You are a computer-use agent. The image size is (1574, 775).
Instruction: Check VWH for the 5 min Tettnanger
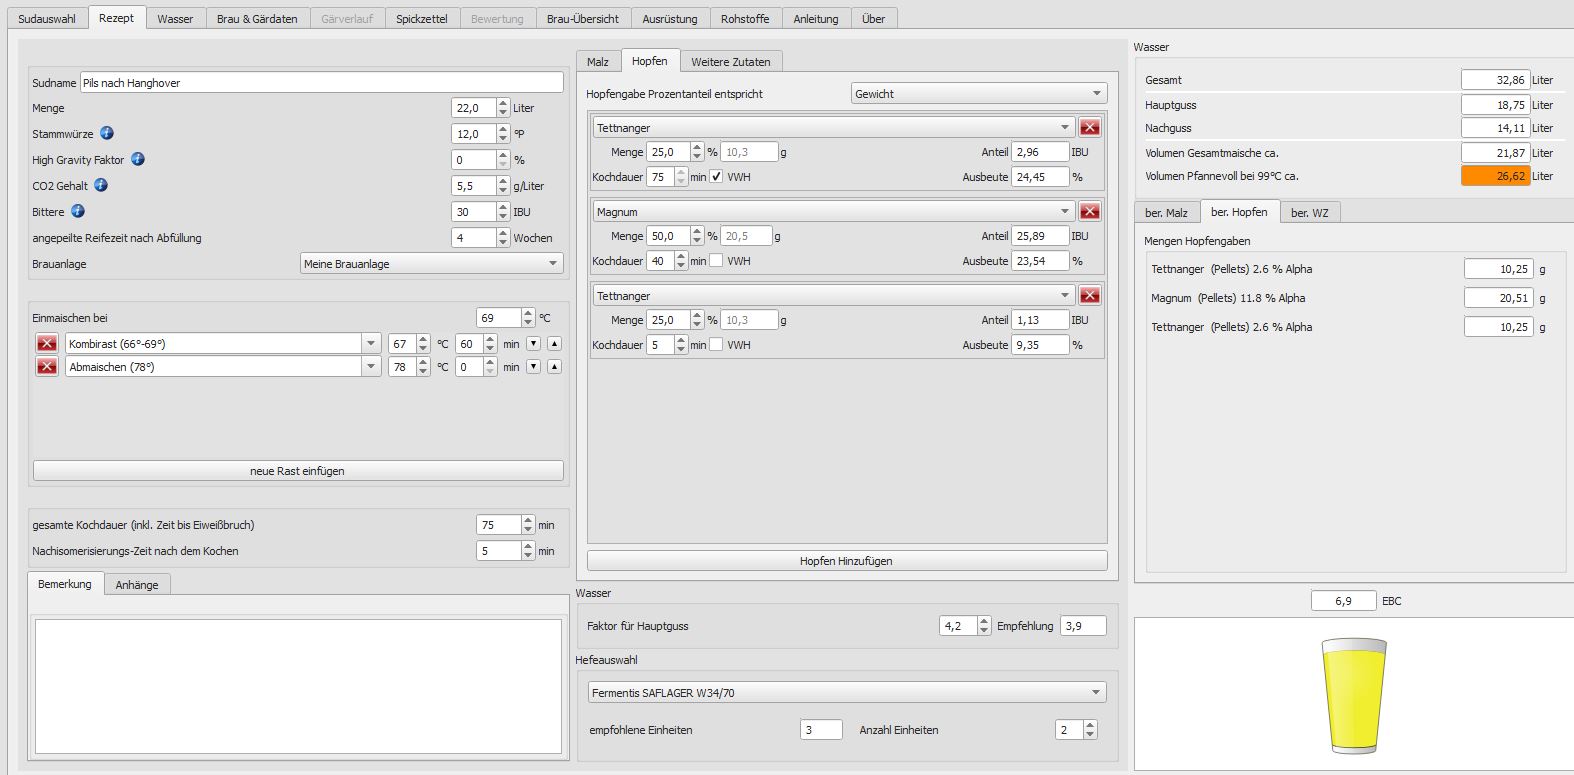(x=716, y=345)
